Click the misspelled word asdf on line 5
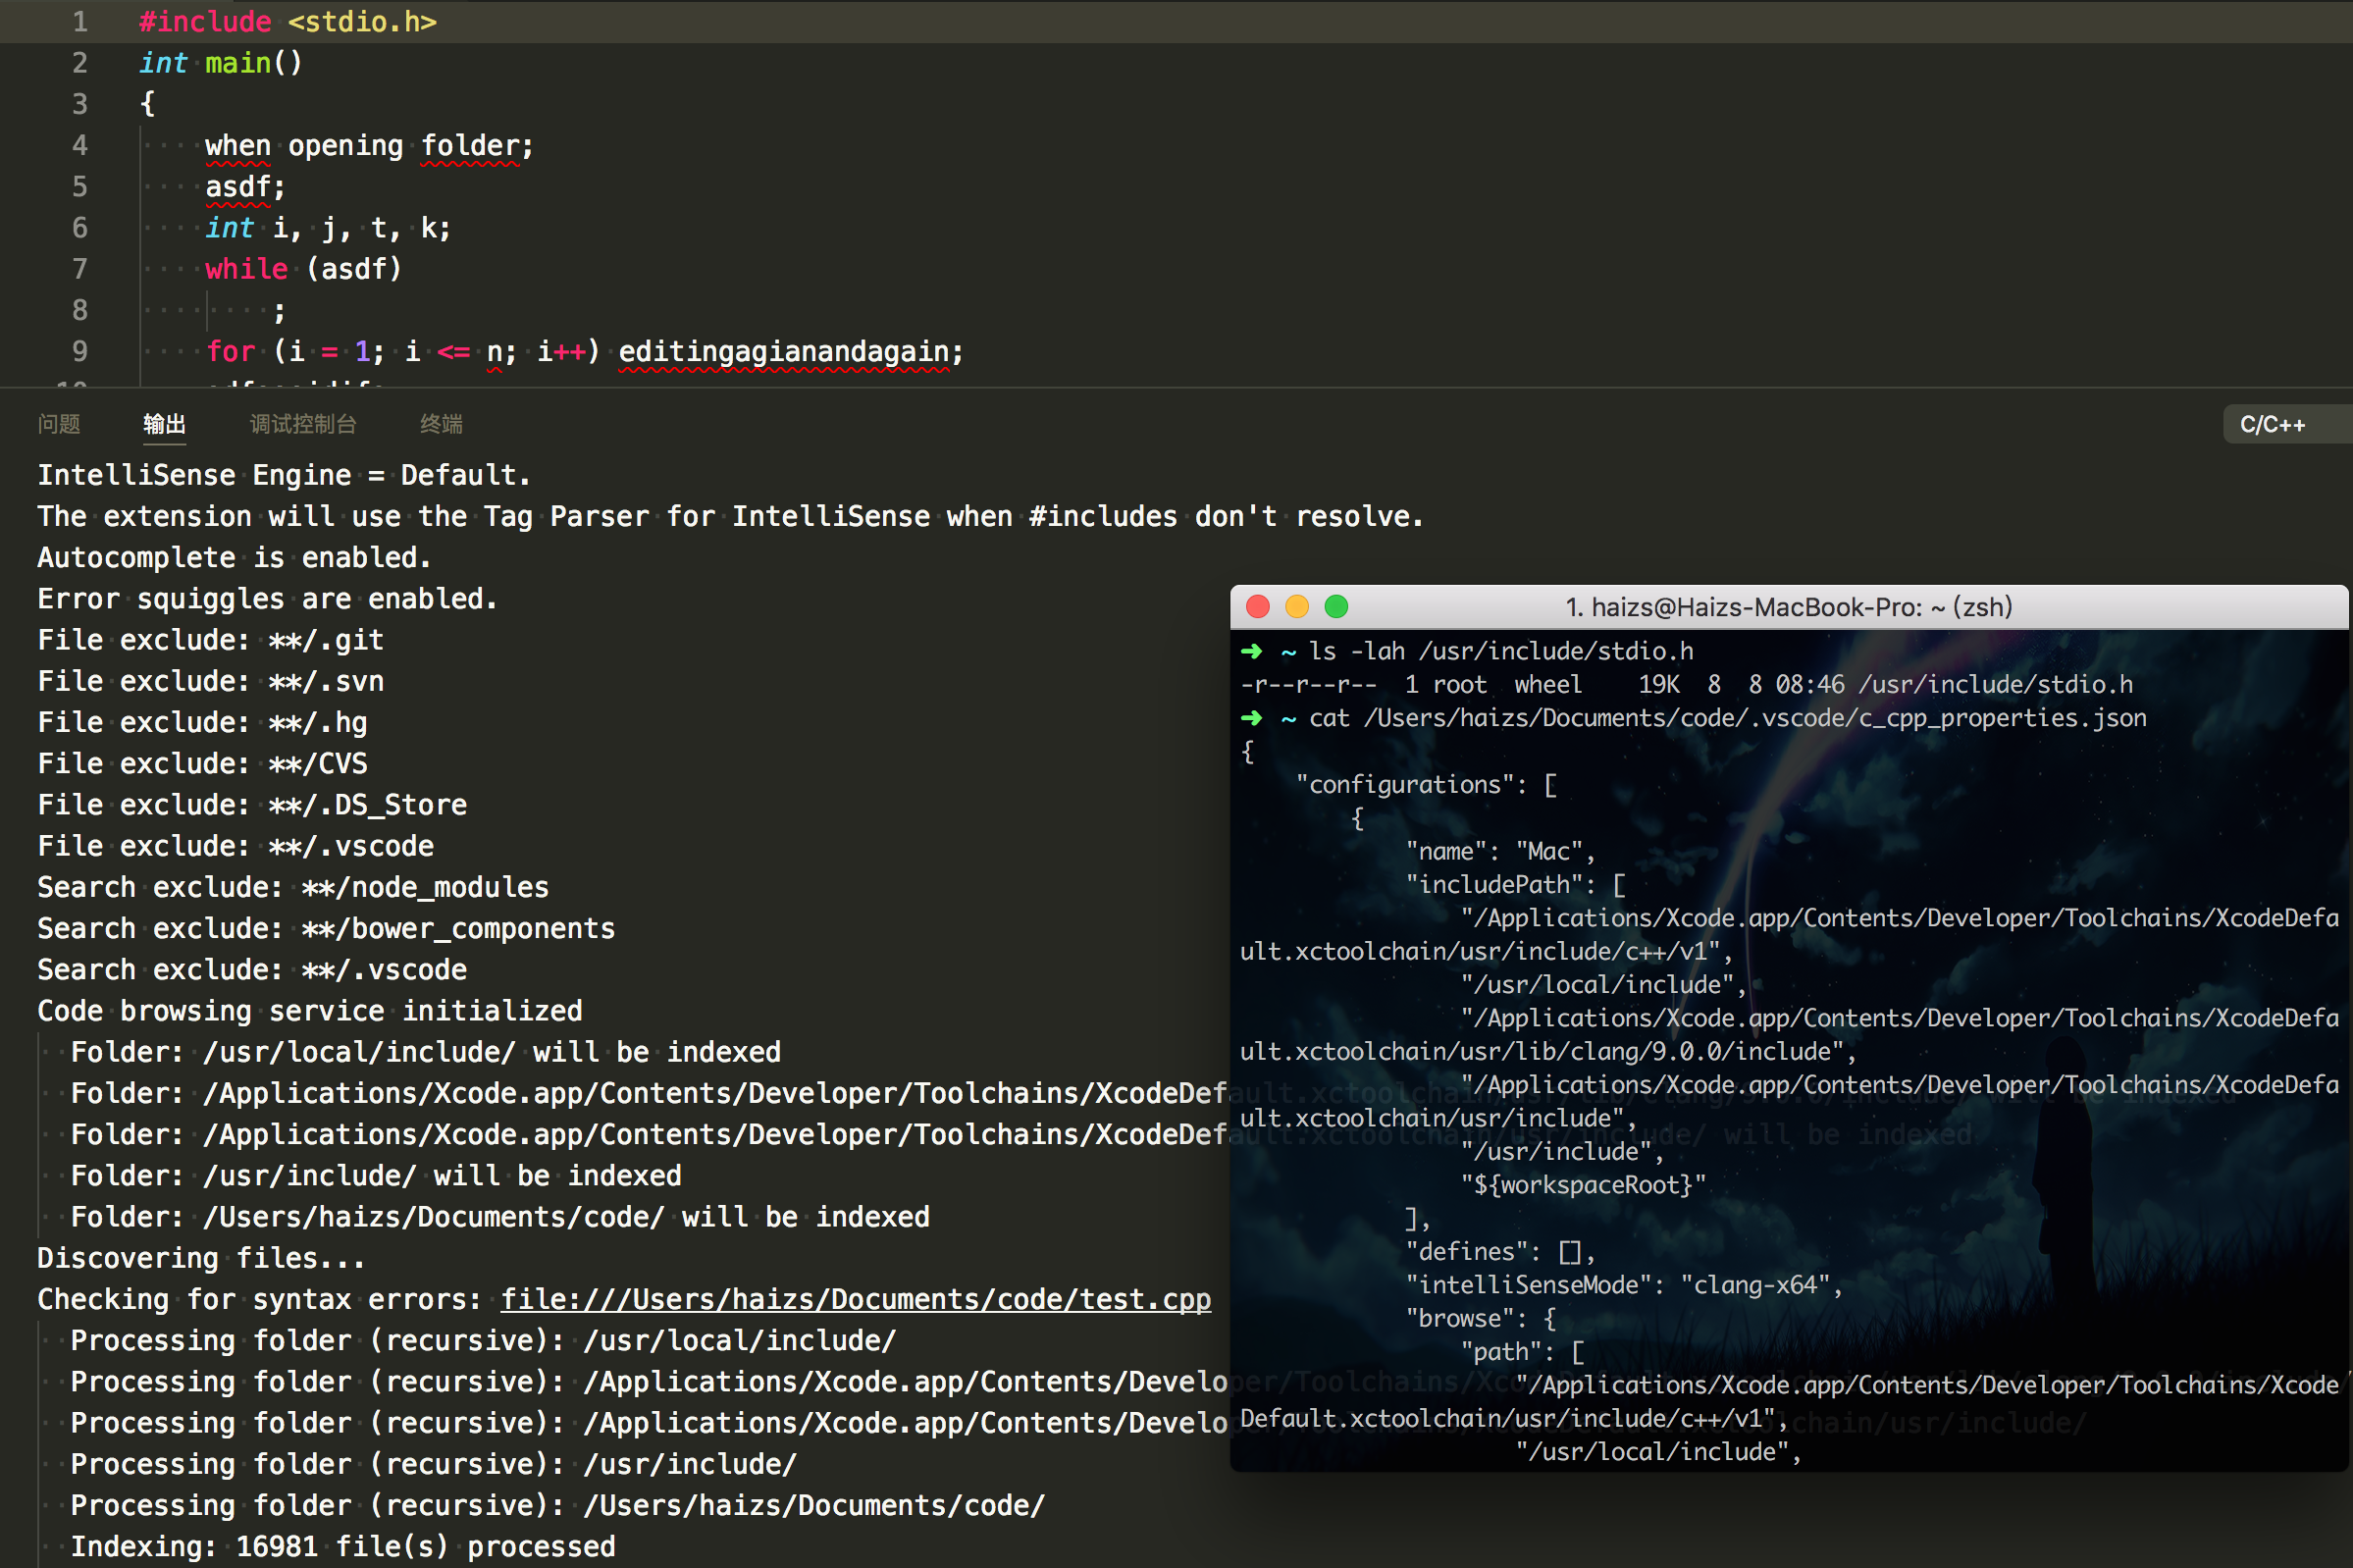This screenshot has height=1568, width=2353. pyautogui.click(x=238, y=186)
